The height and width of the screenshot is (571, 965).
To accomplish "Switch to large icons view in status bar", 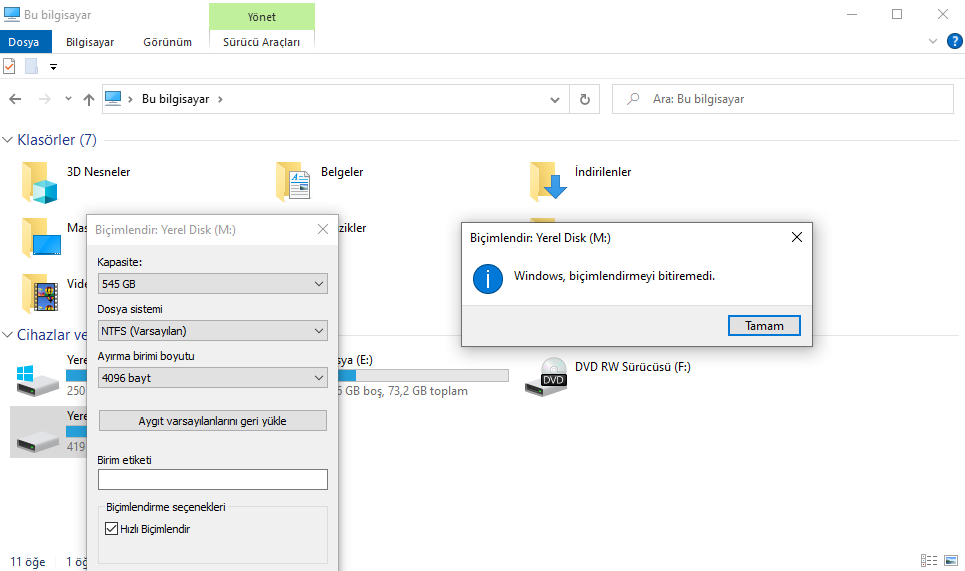I will pos(951,561).
